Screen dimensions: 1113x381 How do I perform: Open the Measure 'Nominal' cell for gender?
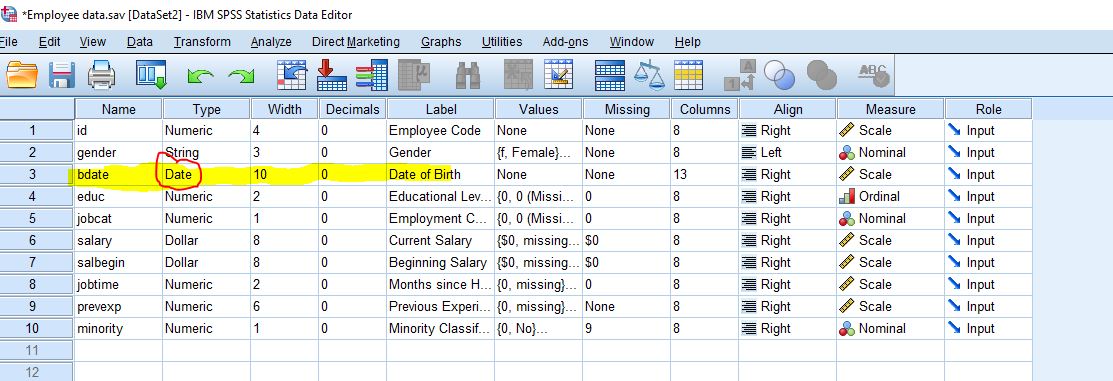click(890, 153)
